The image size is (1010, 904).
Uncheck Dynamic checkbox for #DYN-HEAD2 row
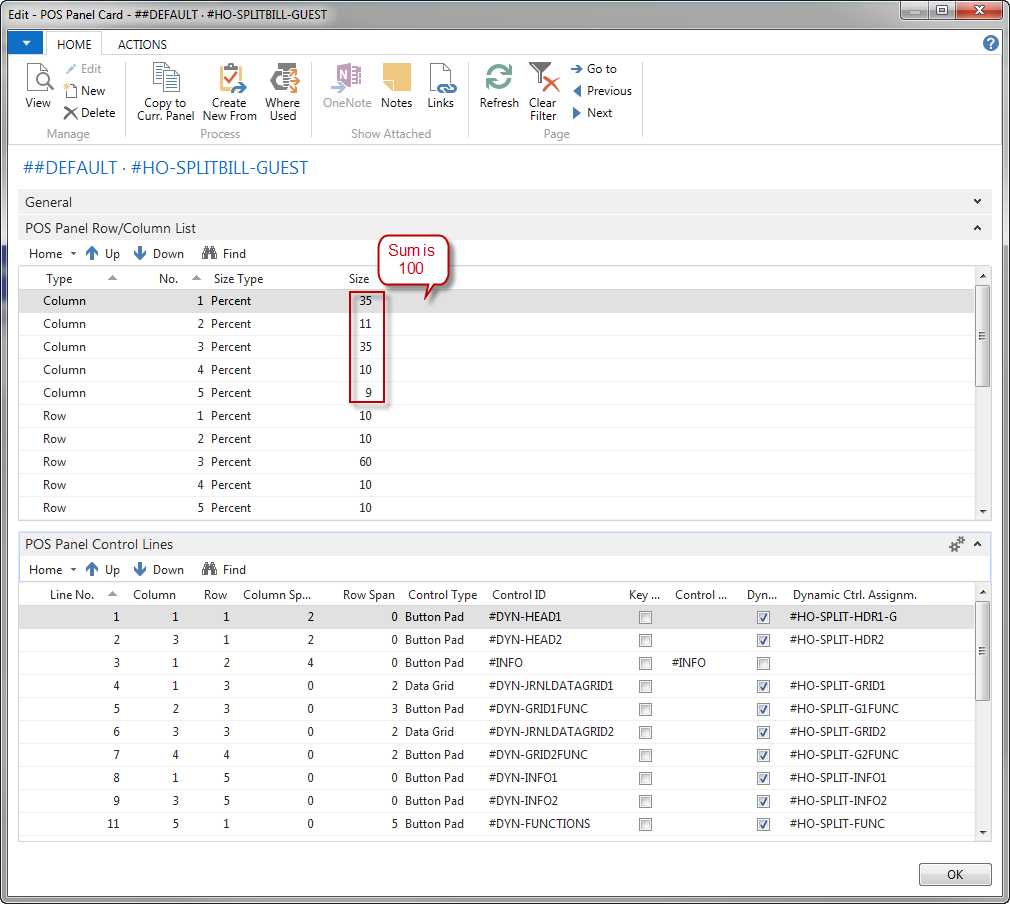(x=764, y=641)
